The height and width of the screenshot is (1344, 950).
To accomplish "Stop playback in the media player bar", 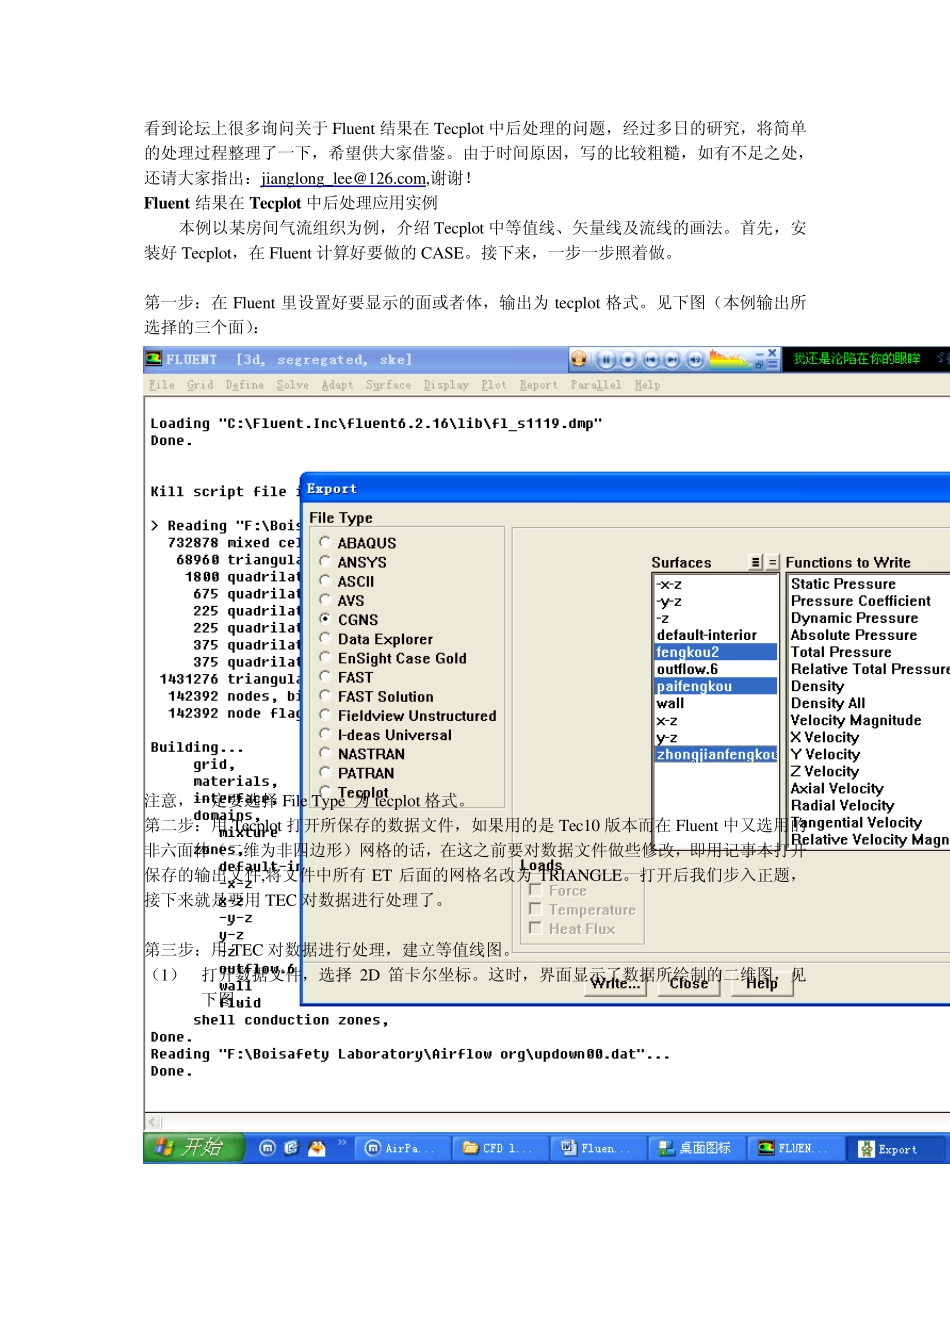I will click(x=627, y=360).
